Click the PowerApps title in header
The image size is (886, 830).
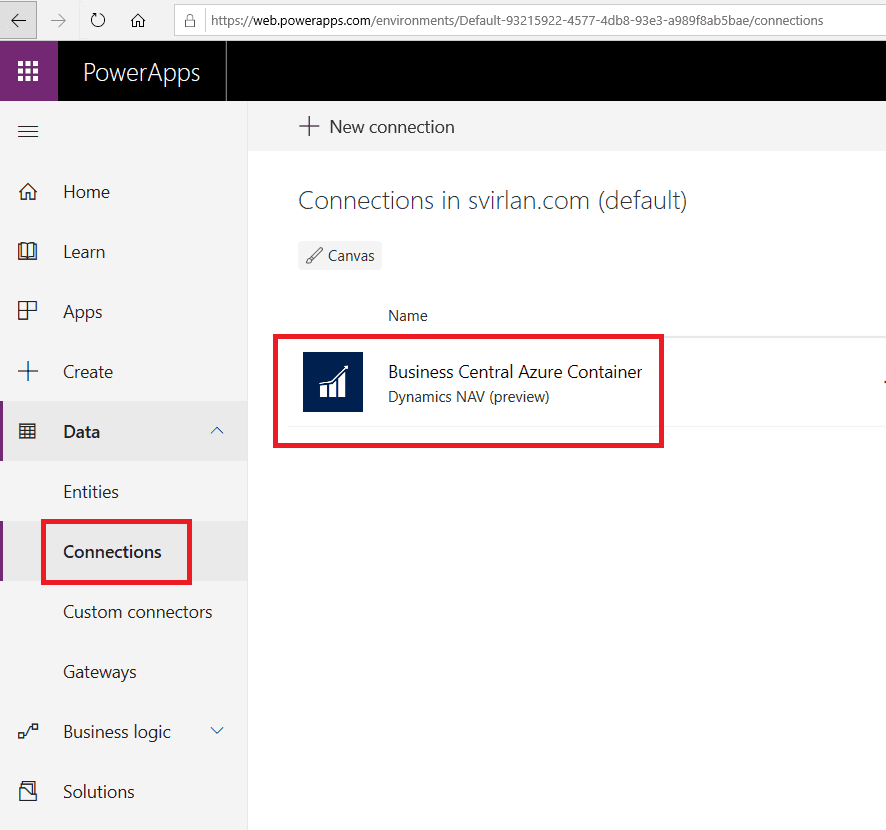(x=142, y=72)
